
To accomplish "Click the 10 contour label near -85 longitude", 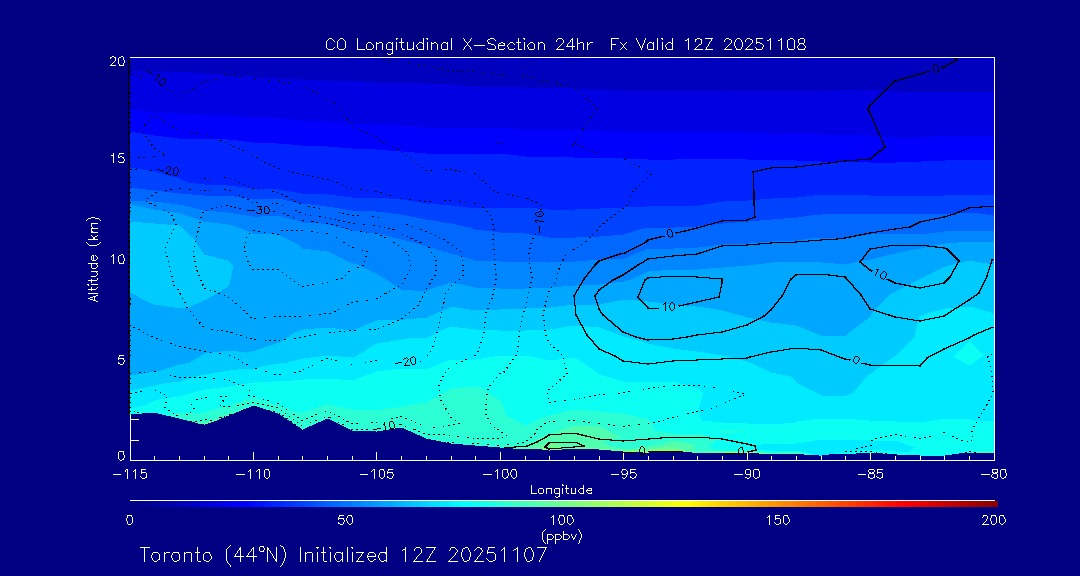I will coord(879,274).
